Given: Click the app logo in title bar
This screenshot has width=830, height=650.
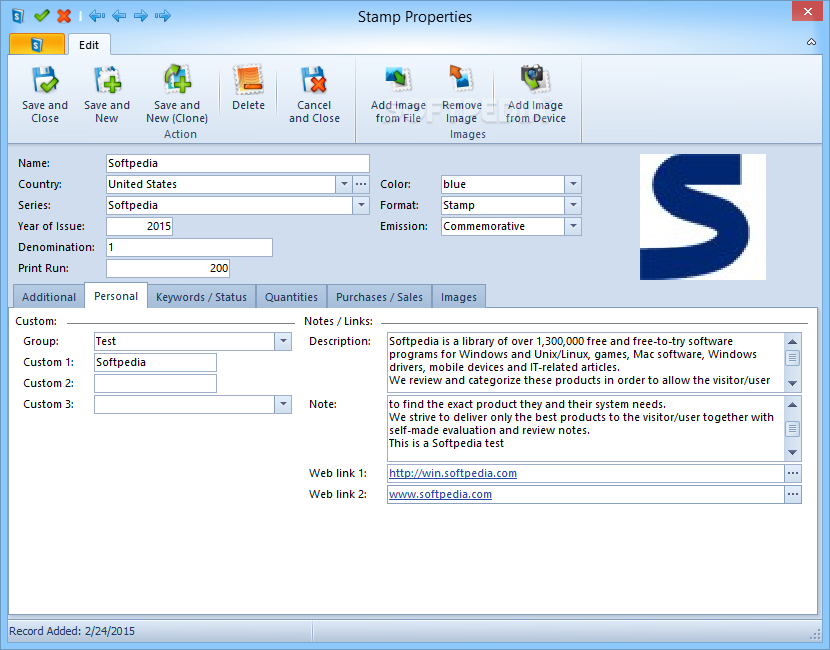Looking at the screenshot, I should (18, 16).
